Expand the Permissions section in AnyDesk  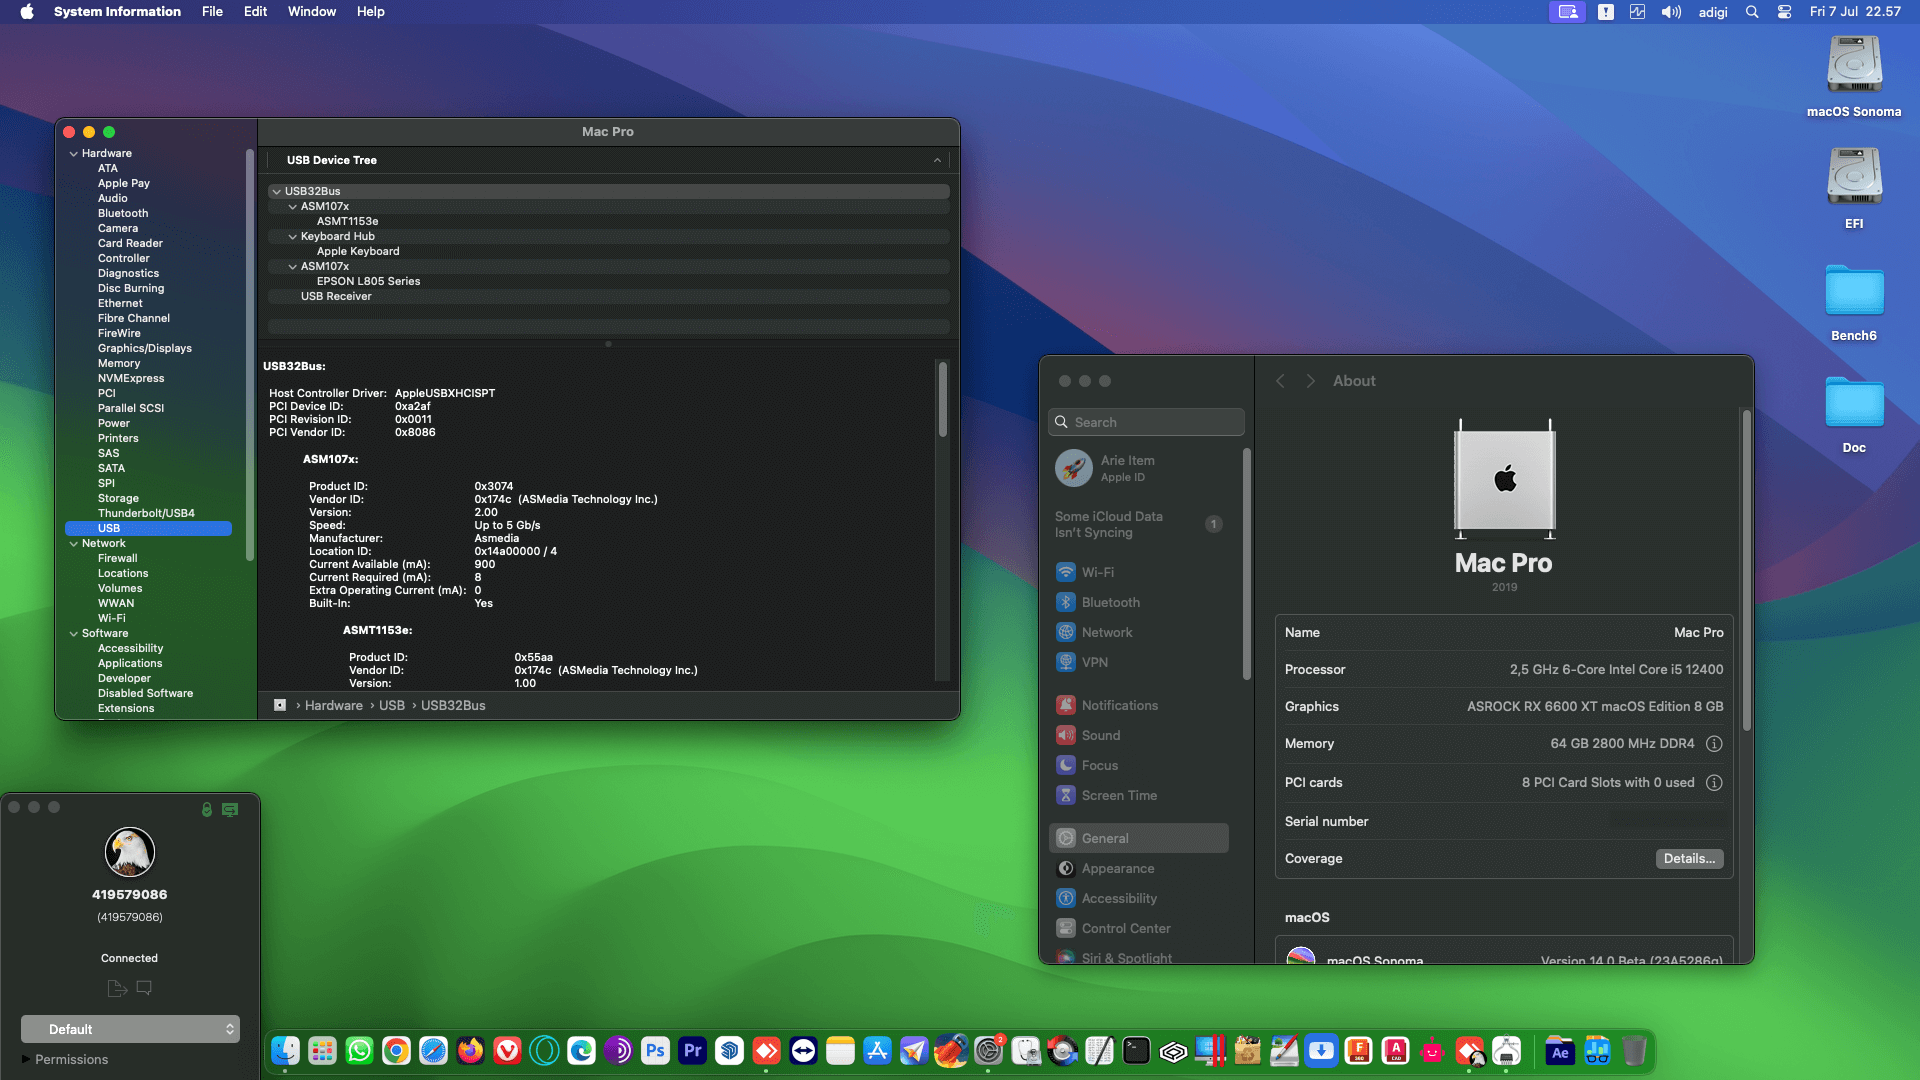26,1059
